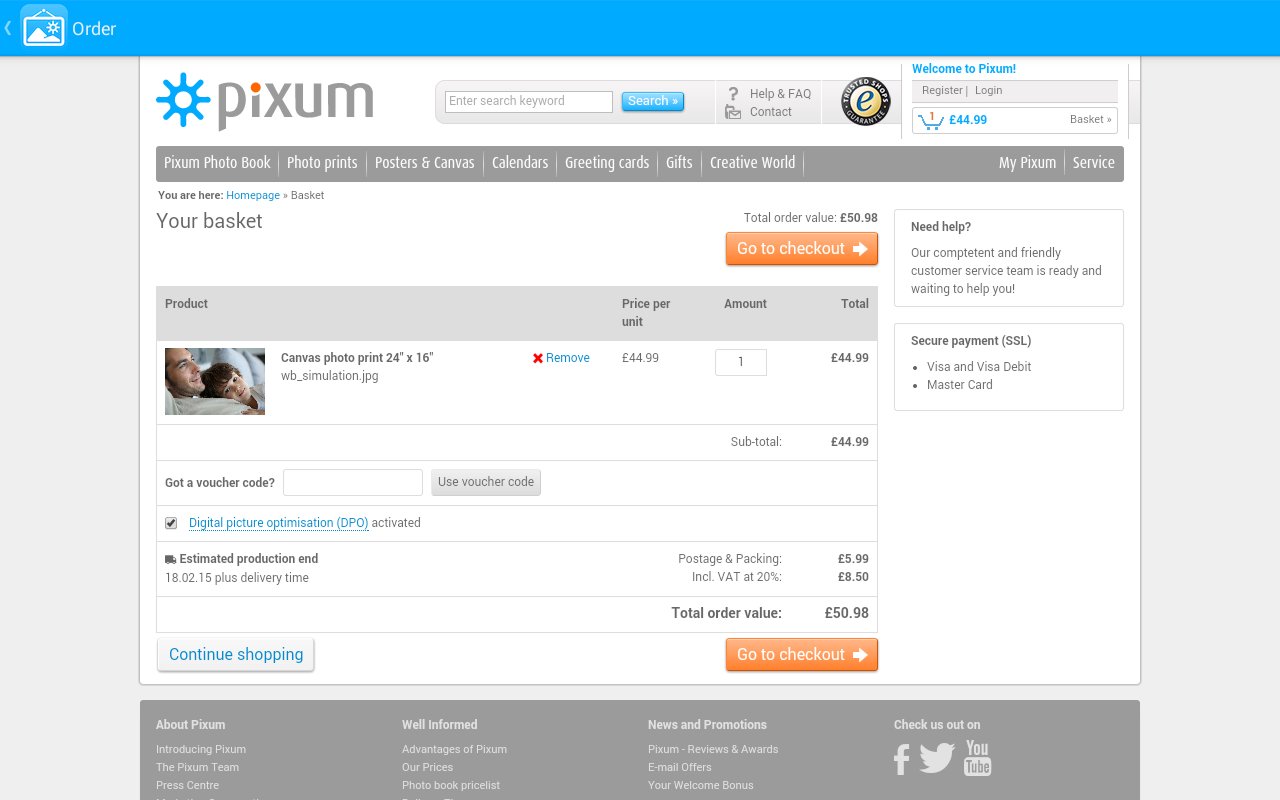This screenshot has height=800, width=1280.
Task: Open the Introducing Pixum footer link
Action: pyautogui.click(x=201, y=749)
